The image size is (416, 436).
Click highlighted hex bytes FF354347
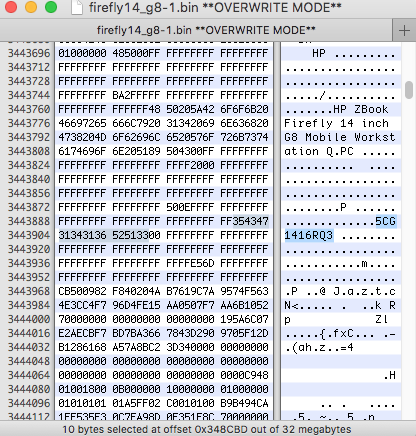pyautogui.click(x=244, y=221)
